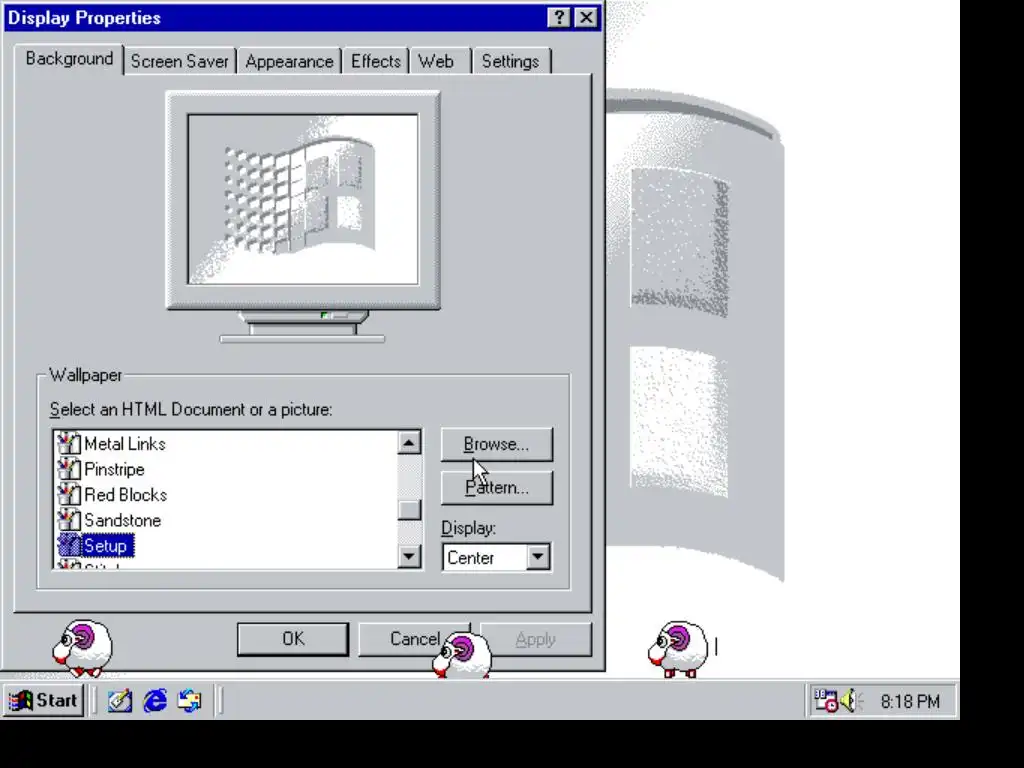Switch to the Screen Saver tab

pos(180,61)
